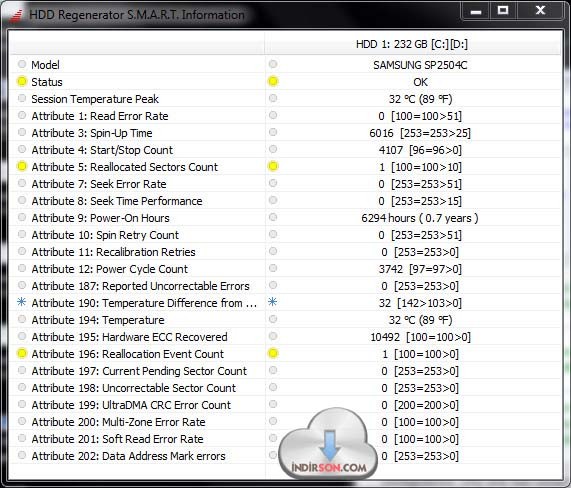Image resolution: width=571 pixels, height=488 pixels.
Task: Click the HDD Regenerator app icon in title bar
Action: [16, 15]
